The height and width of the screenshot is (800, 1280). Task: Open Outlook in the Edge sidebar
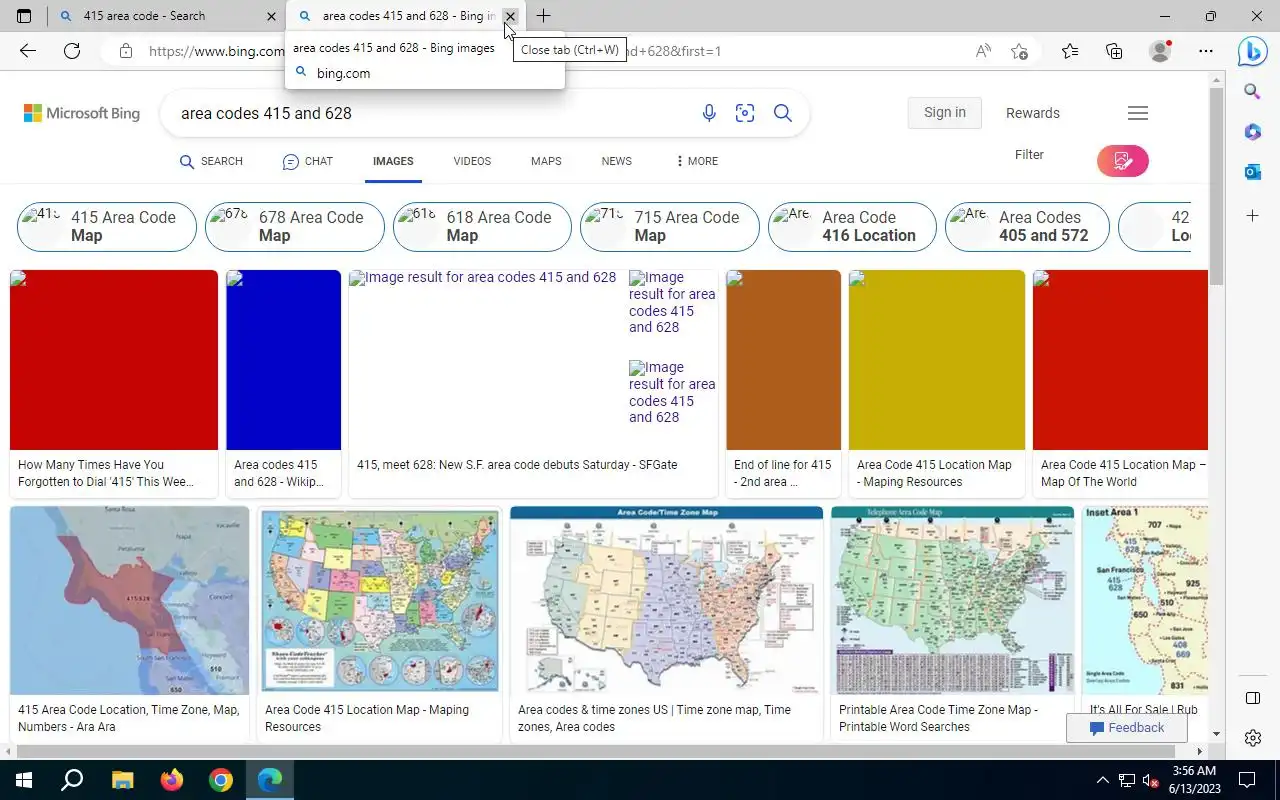(x=1252, y=172)
